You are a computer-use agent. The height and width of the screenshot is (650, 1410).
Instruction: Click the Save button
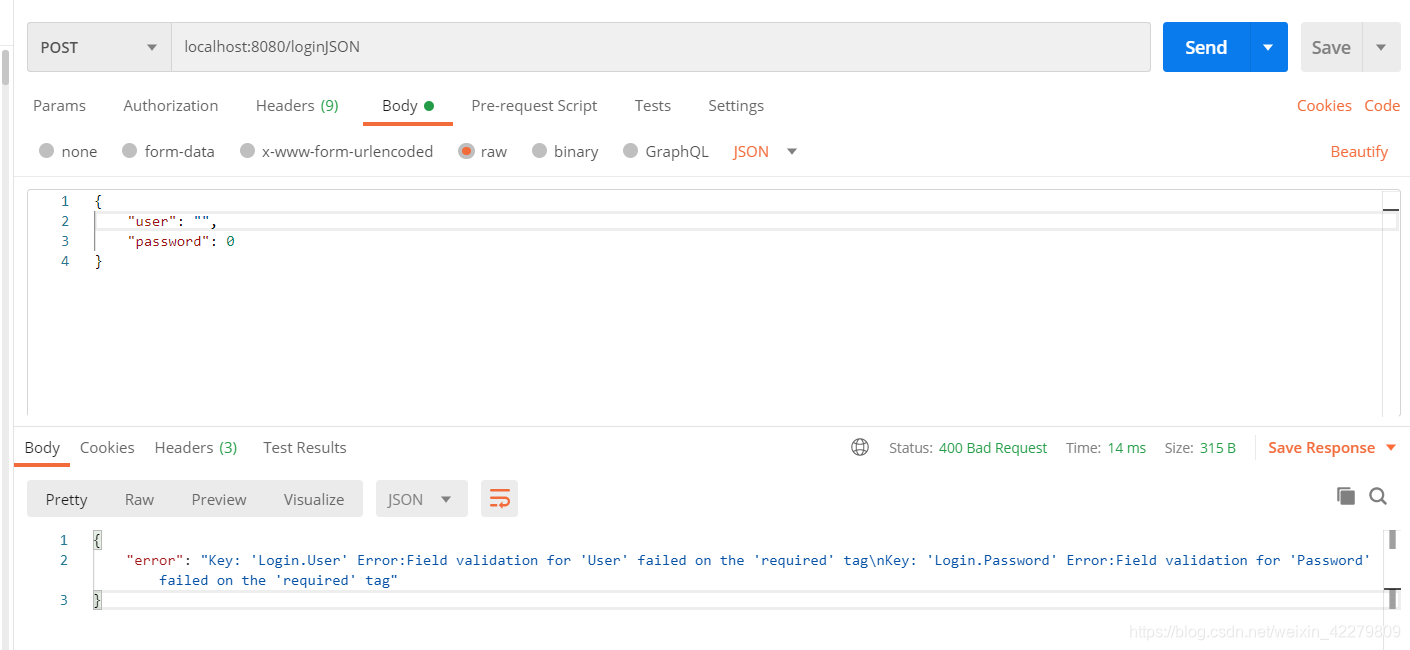pyautogui.click(x=1331, y=47)
